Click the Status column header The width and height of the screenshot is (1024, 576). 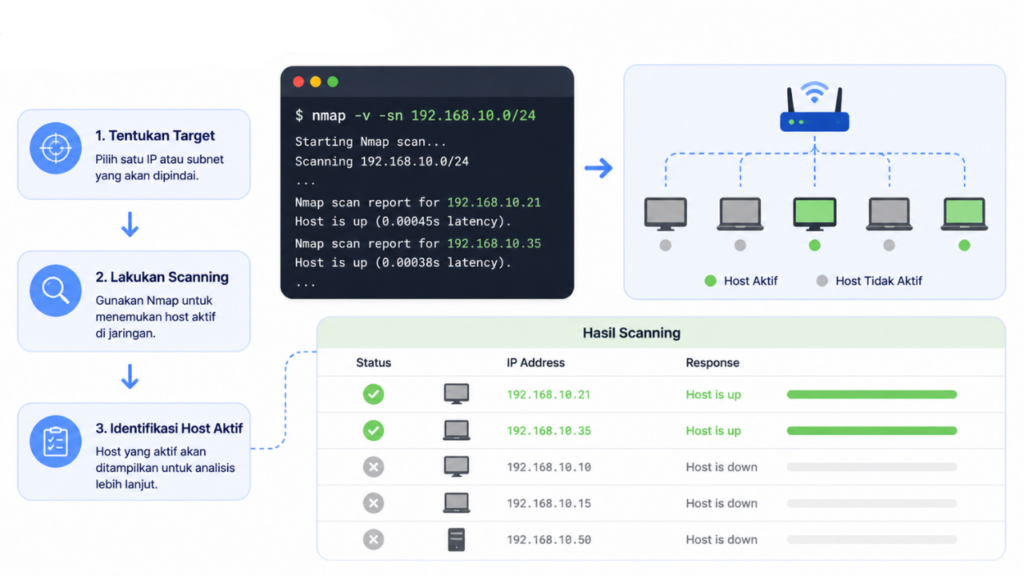click(x=374, y=362)
